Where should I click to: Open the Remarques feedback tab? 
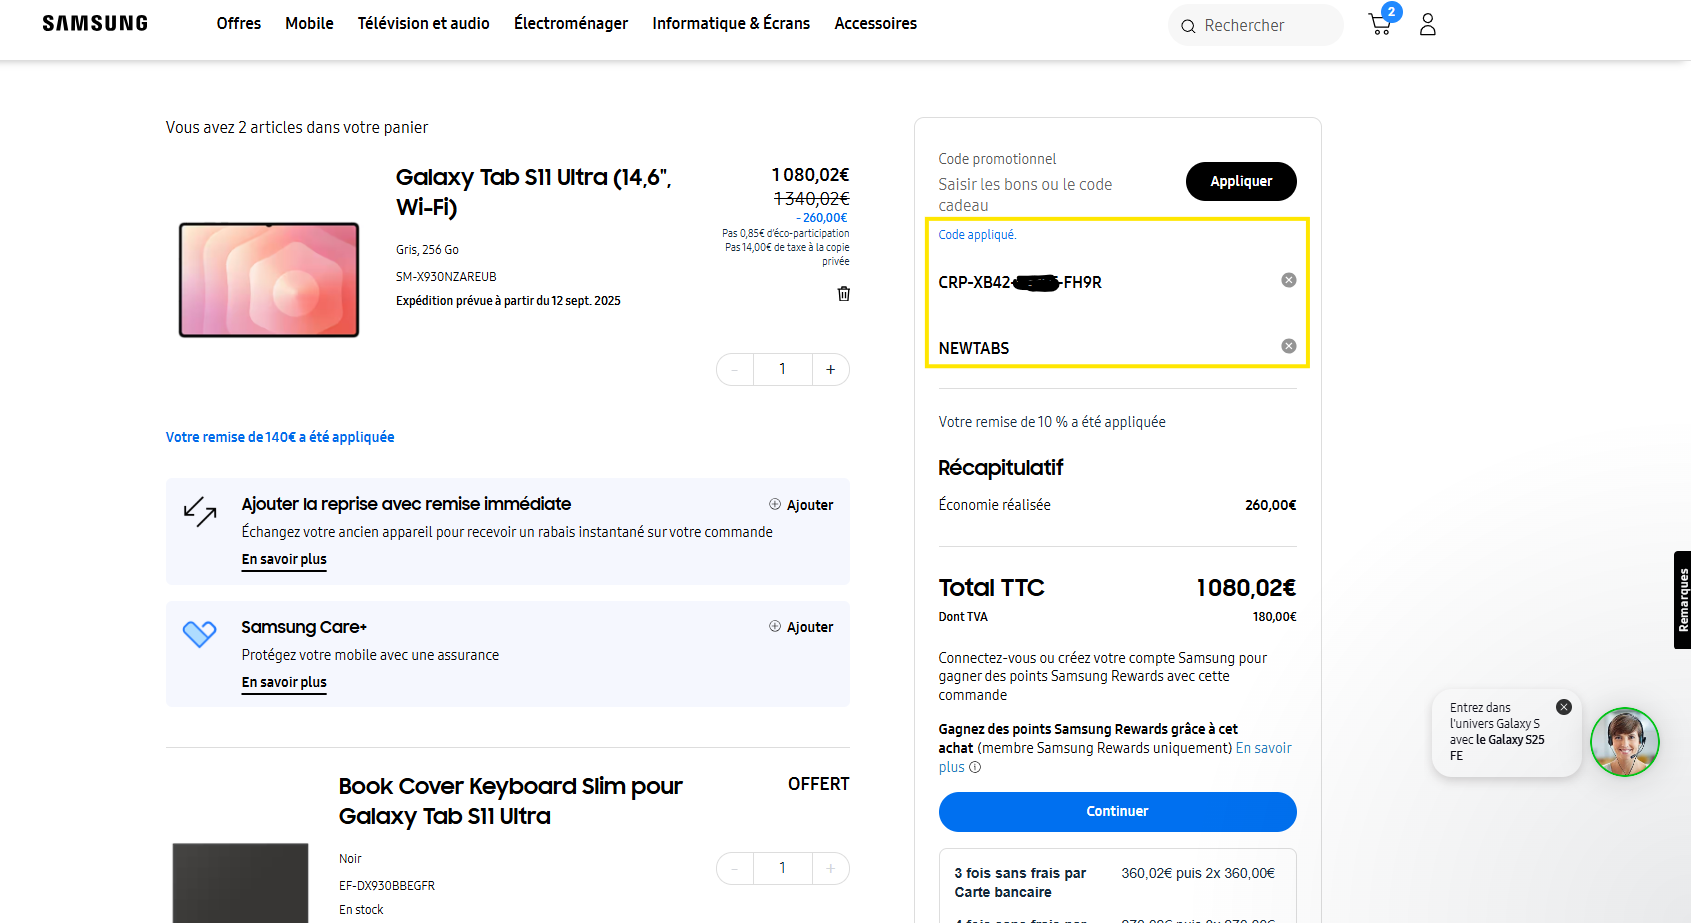tap(1682, 600)
